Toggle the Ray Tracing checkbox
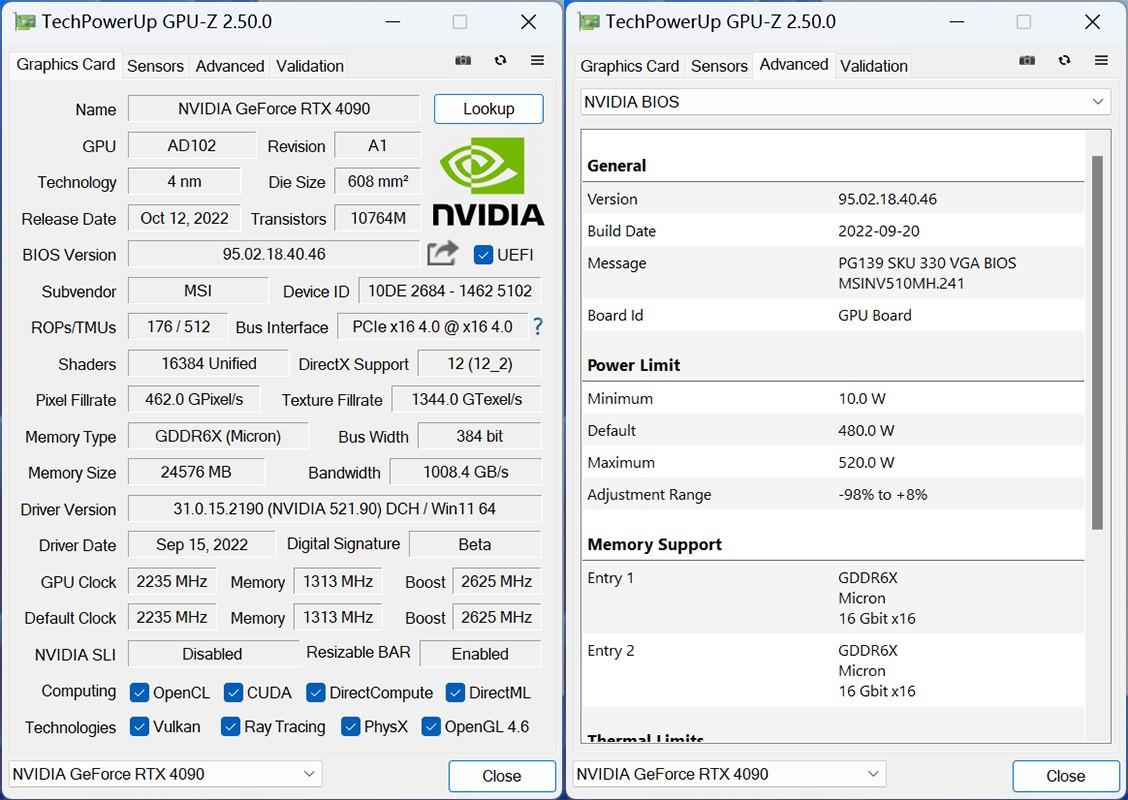The height and width of the screenshot is (800, 1128). (x=230, y=727)
